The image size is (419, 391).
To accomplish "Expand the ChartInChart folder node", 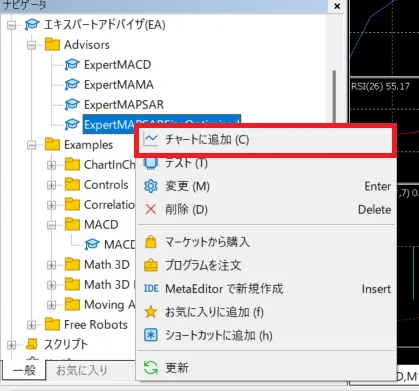I will coord(52,165).
